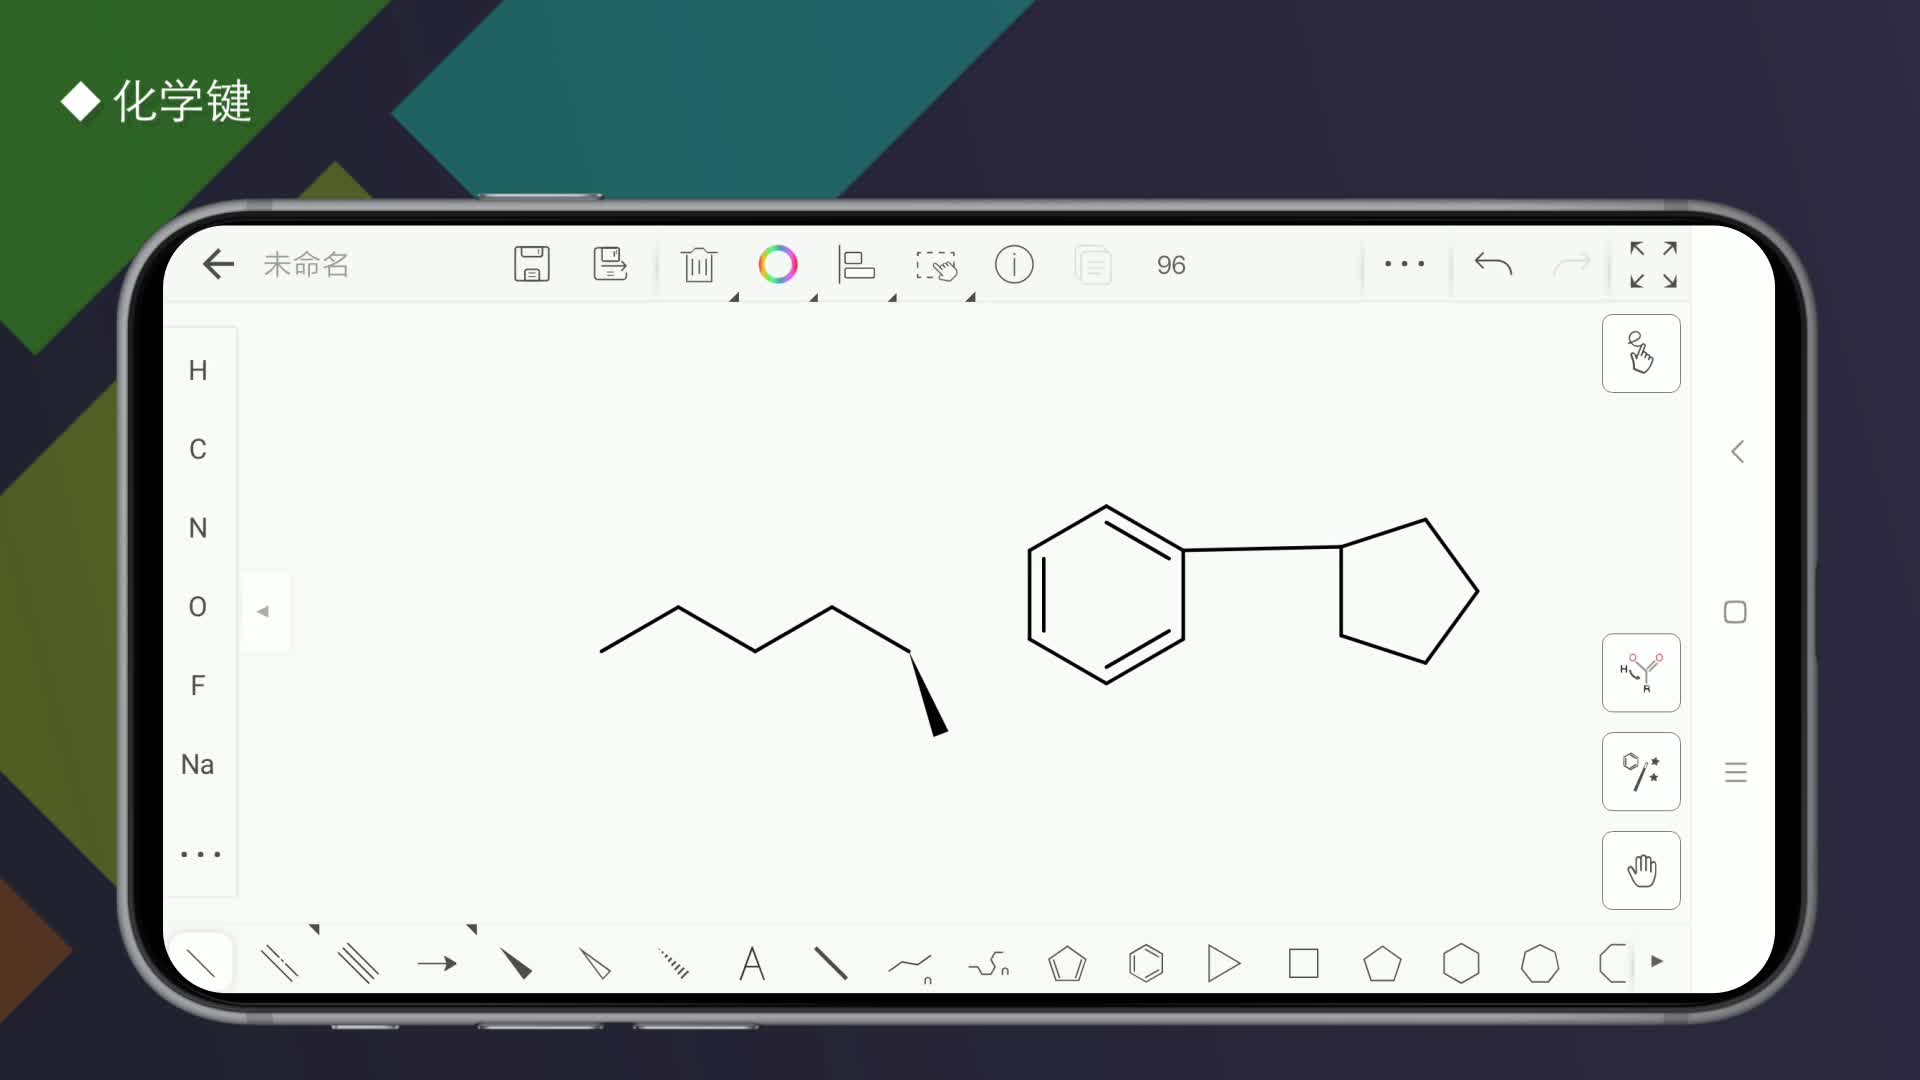1920x1080 pixels.
Task: Undo the last drawing action
Action: pos(1493,265)
